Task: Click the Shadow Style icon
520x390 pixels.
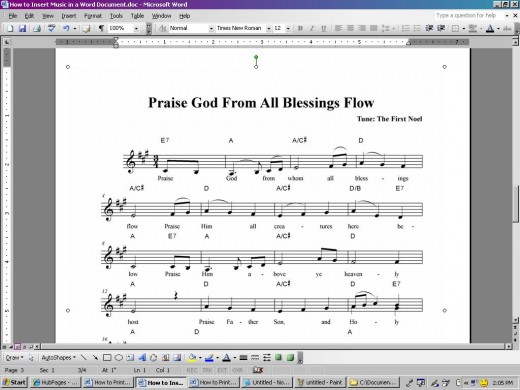Action: 278,358
